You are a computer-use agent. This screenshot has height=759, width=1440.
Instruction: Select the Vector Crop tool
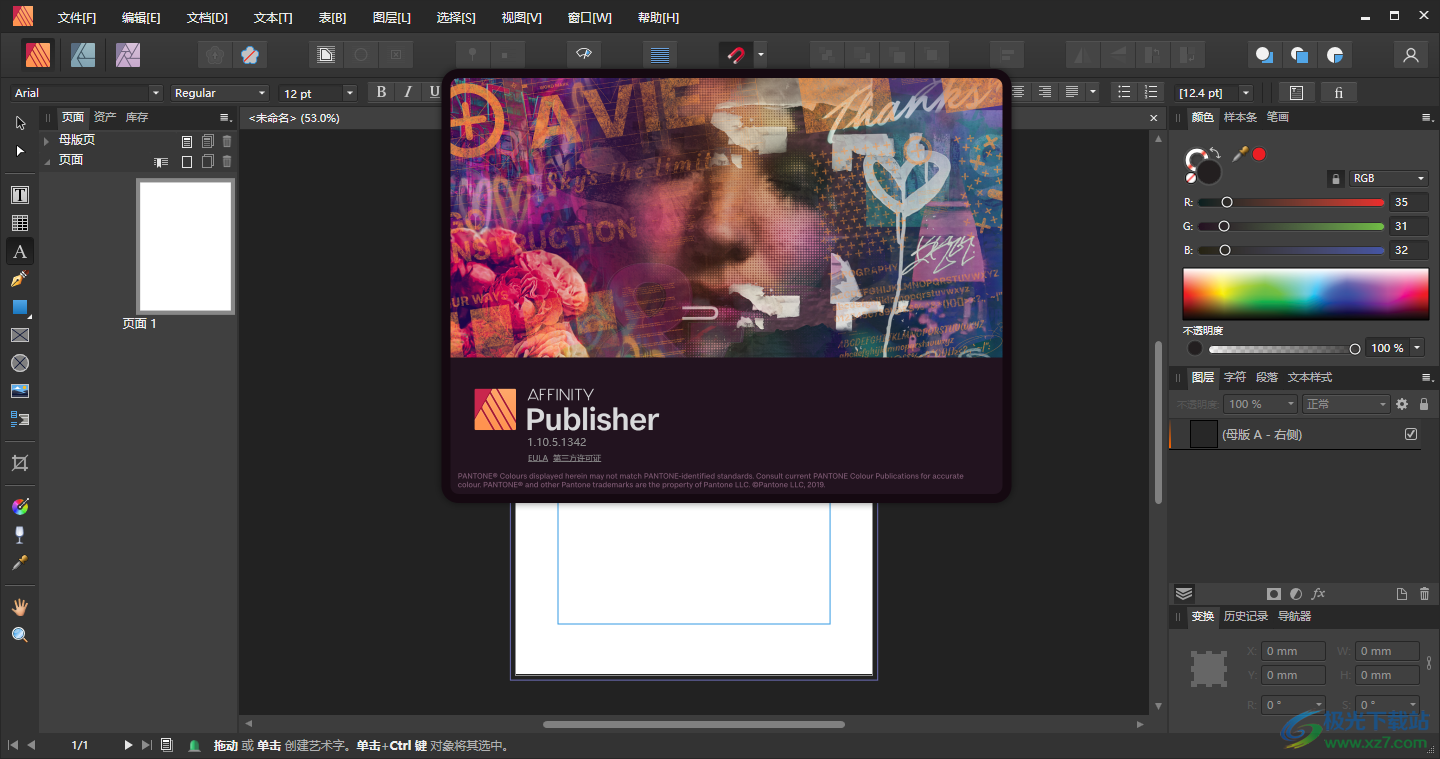pos(20,462)
